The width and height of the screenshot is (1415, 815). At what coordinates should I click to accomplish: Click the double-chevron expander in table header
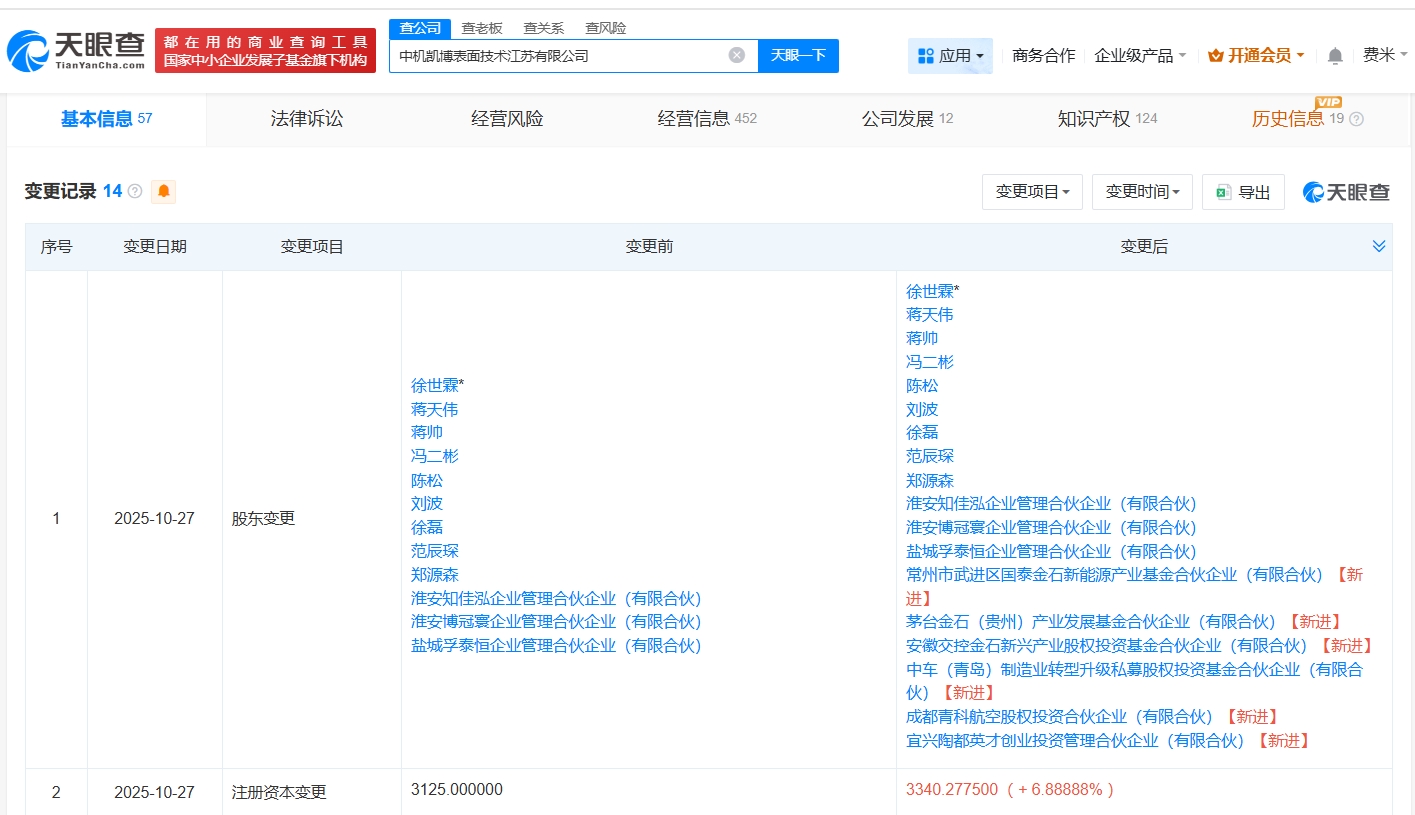(x=1379, y=245)
